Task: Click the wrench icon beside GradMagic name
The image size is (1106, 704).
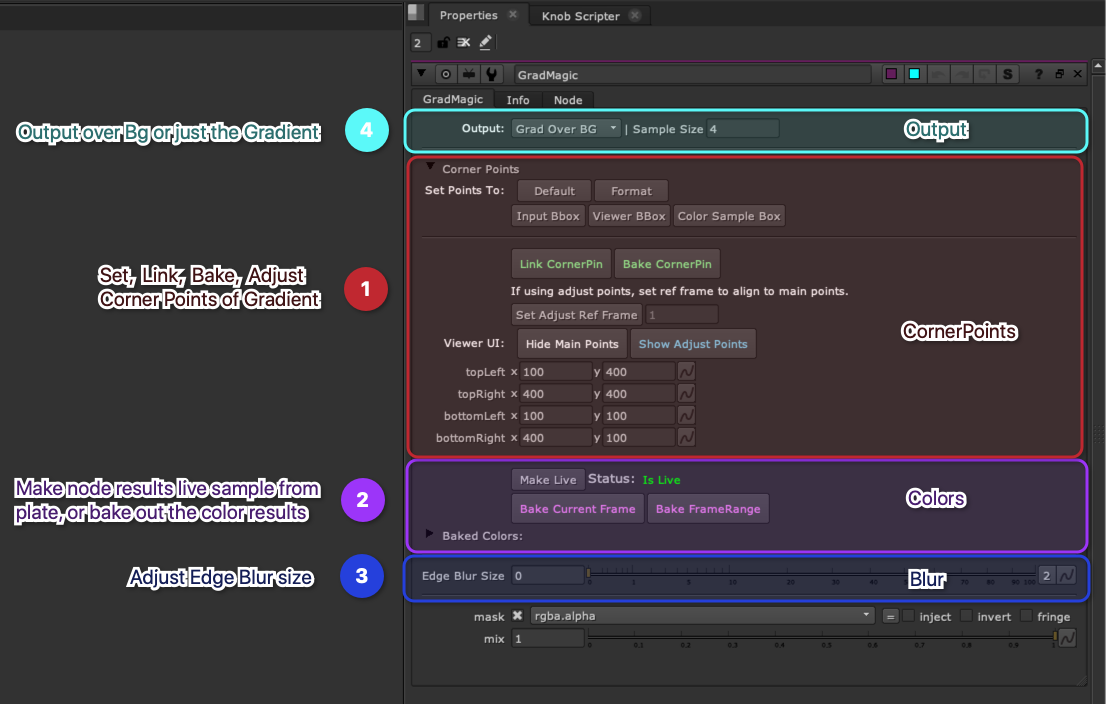Action: point(491,75)
